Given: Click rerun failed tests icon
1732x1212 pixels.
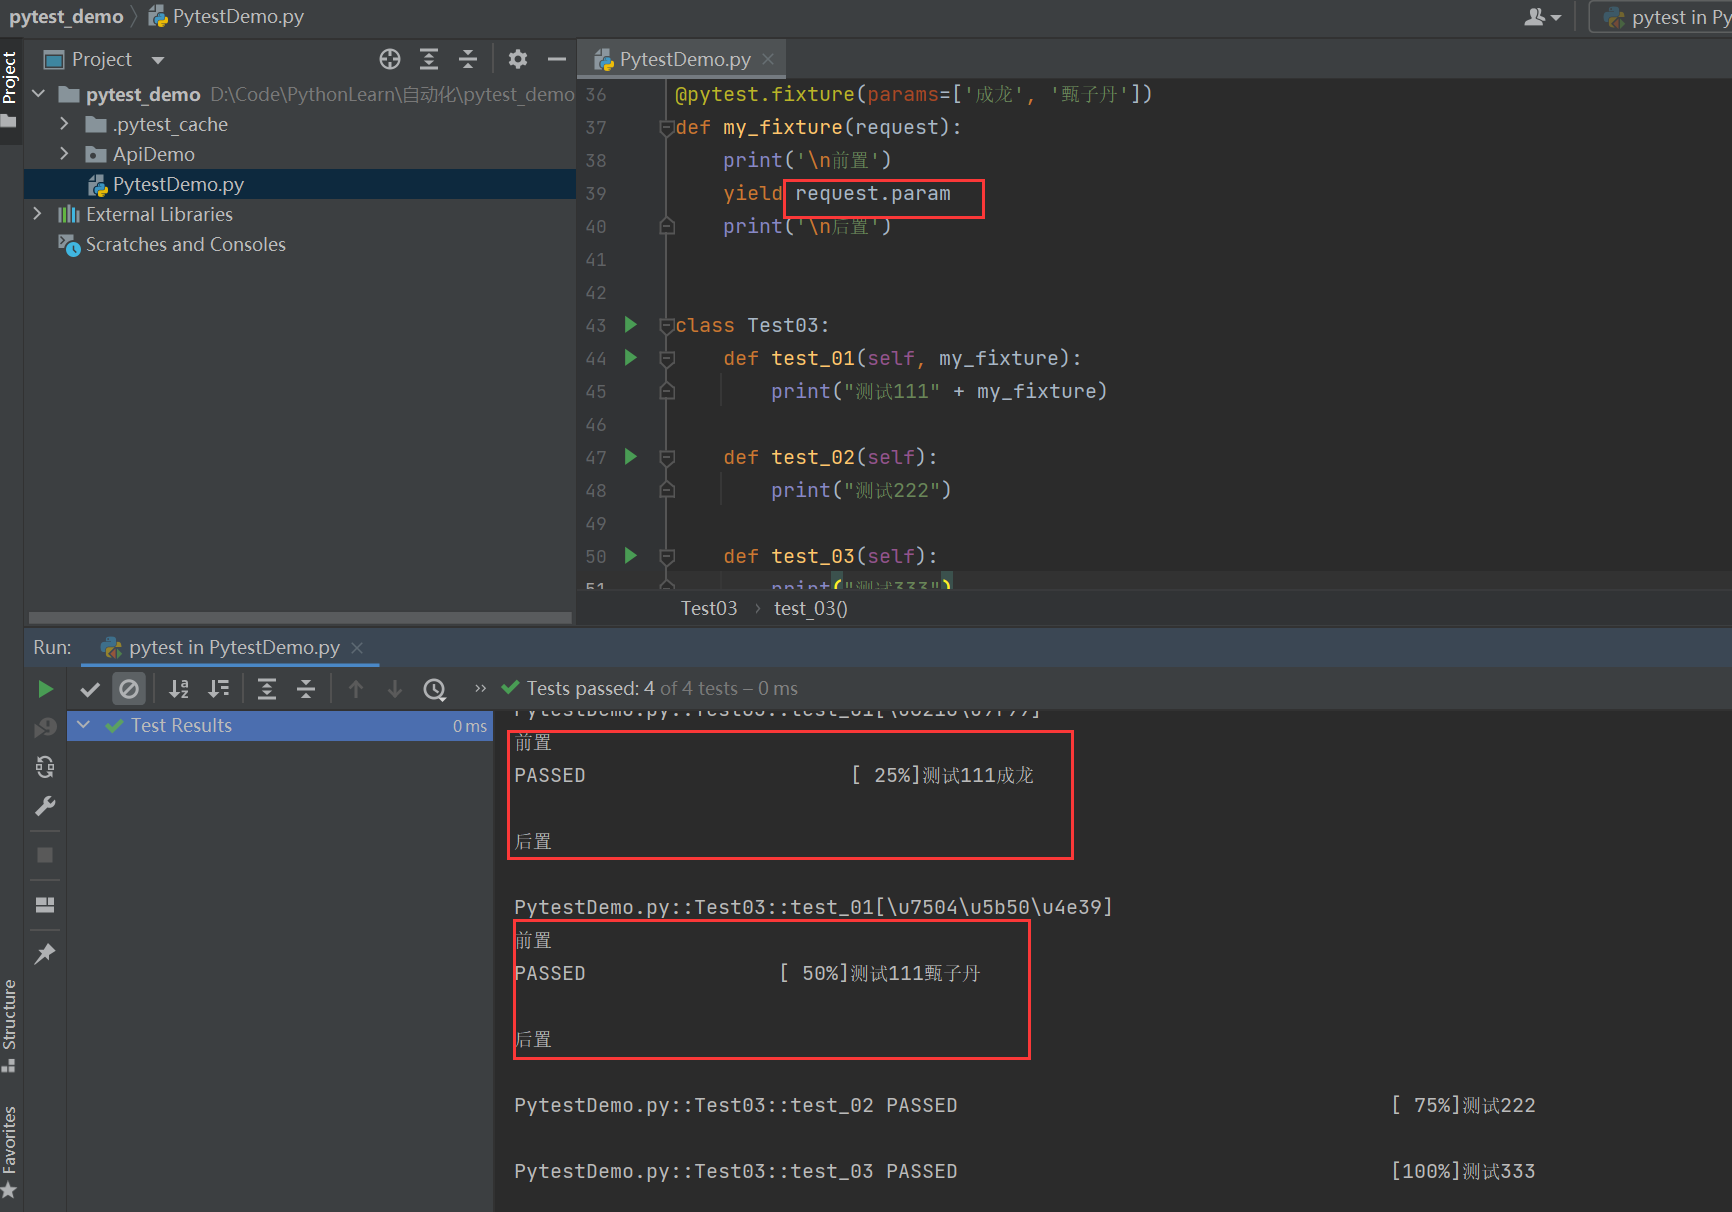Looking at the screenshot, I should 45,727.
